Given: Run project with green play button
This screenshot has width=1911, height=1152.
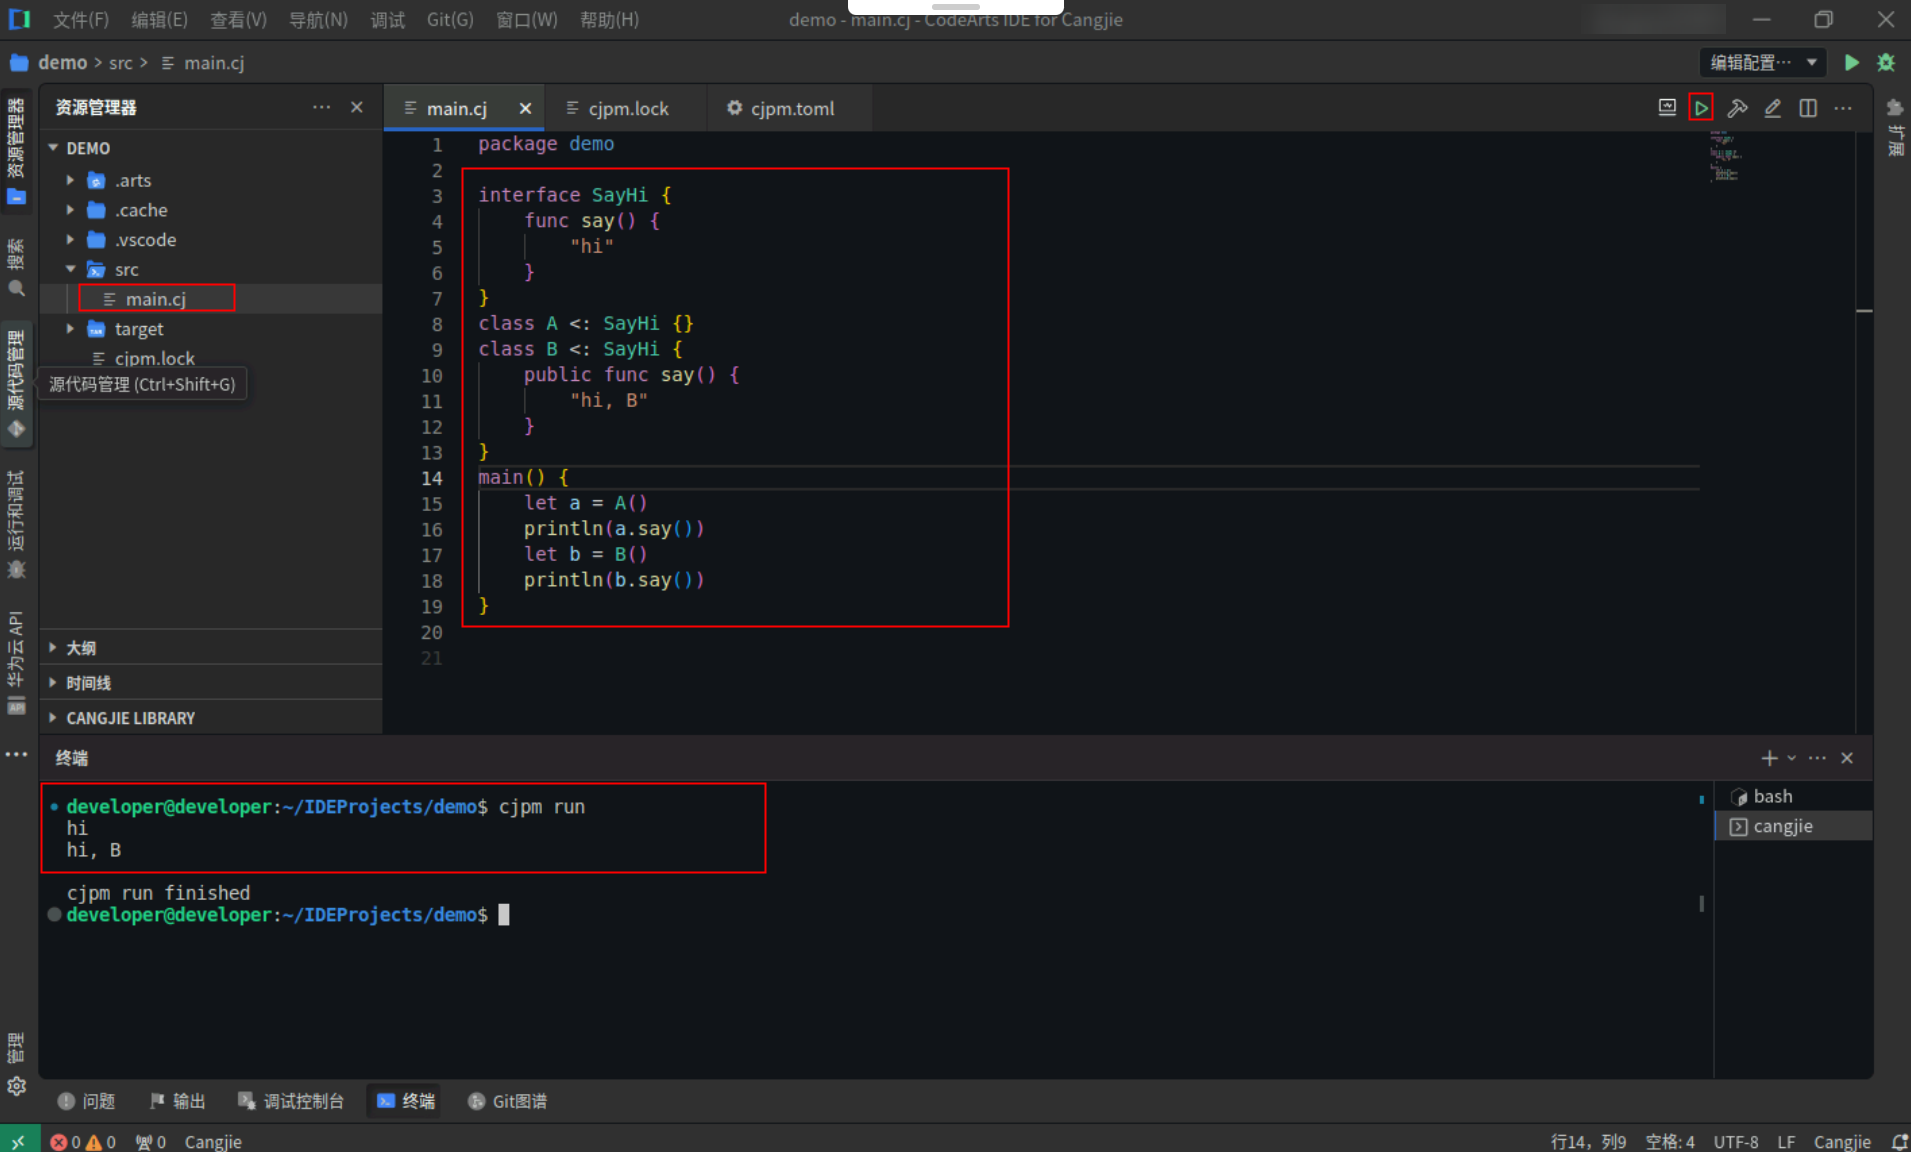Looking at the screenshot, I should tap(1851, 62).
